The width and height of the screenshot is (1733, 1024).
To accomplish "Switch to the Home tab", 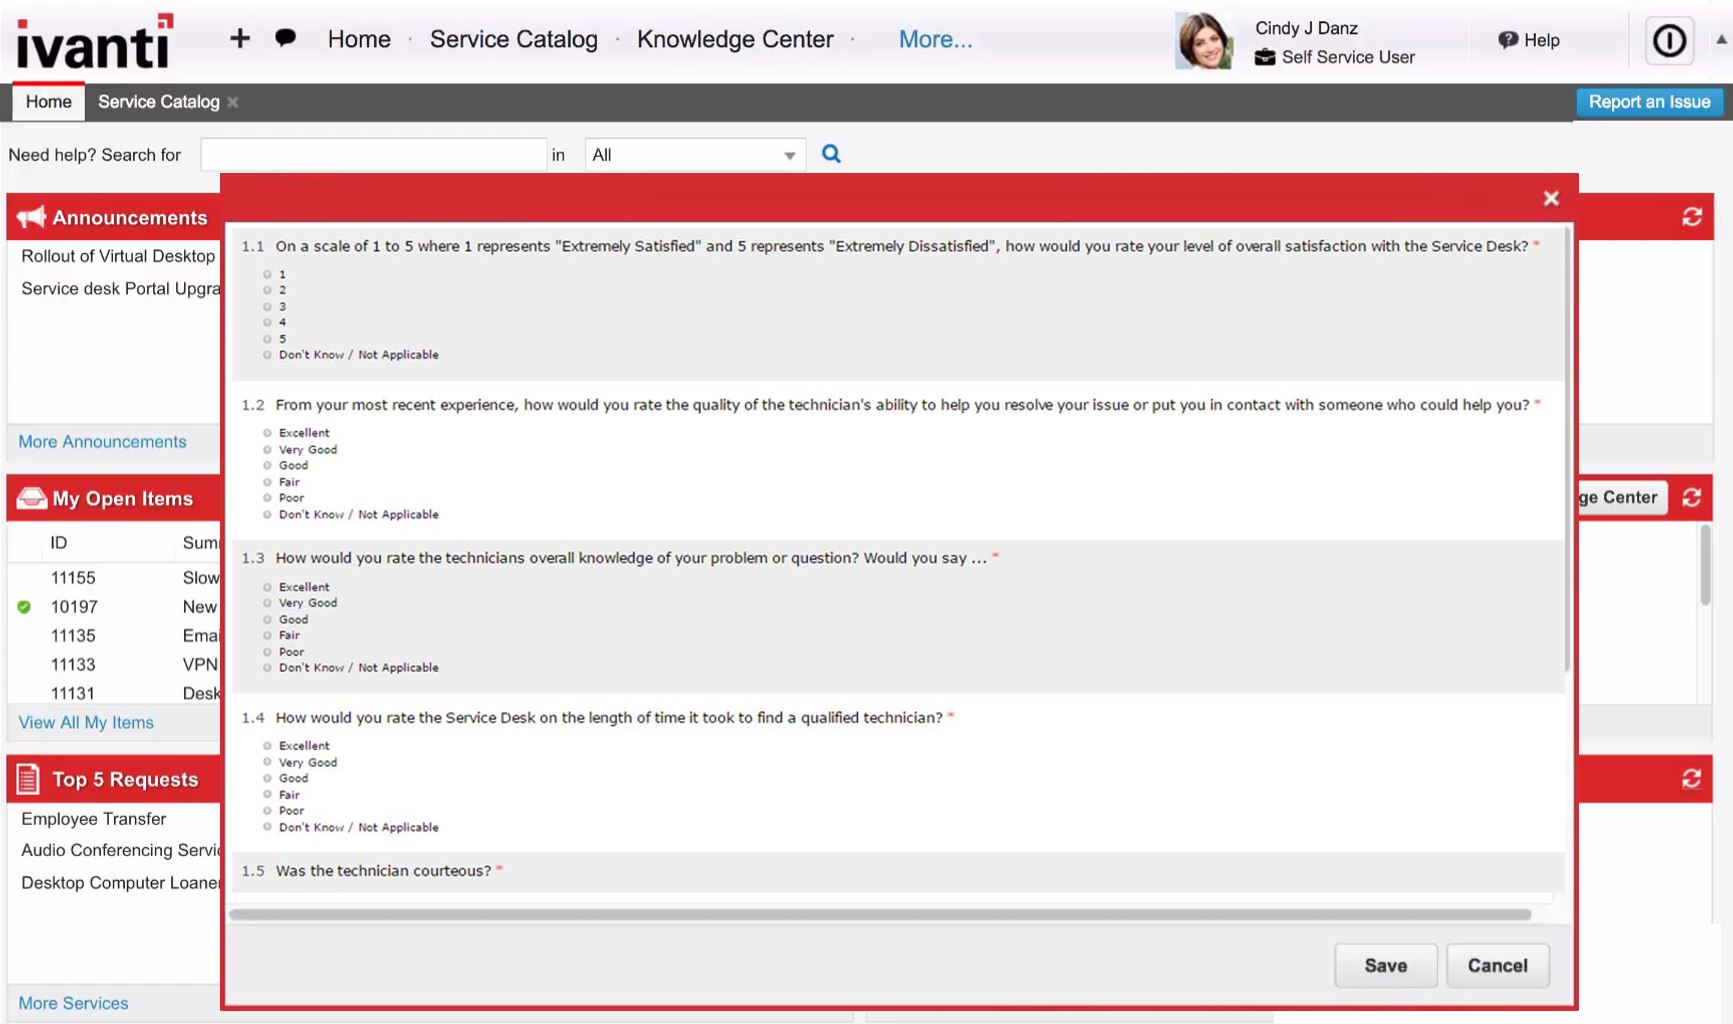I will point(48,102).
